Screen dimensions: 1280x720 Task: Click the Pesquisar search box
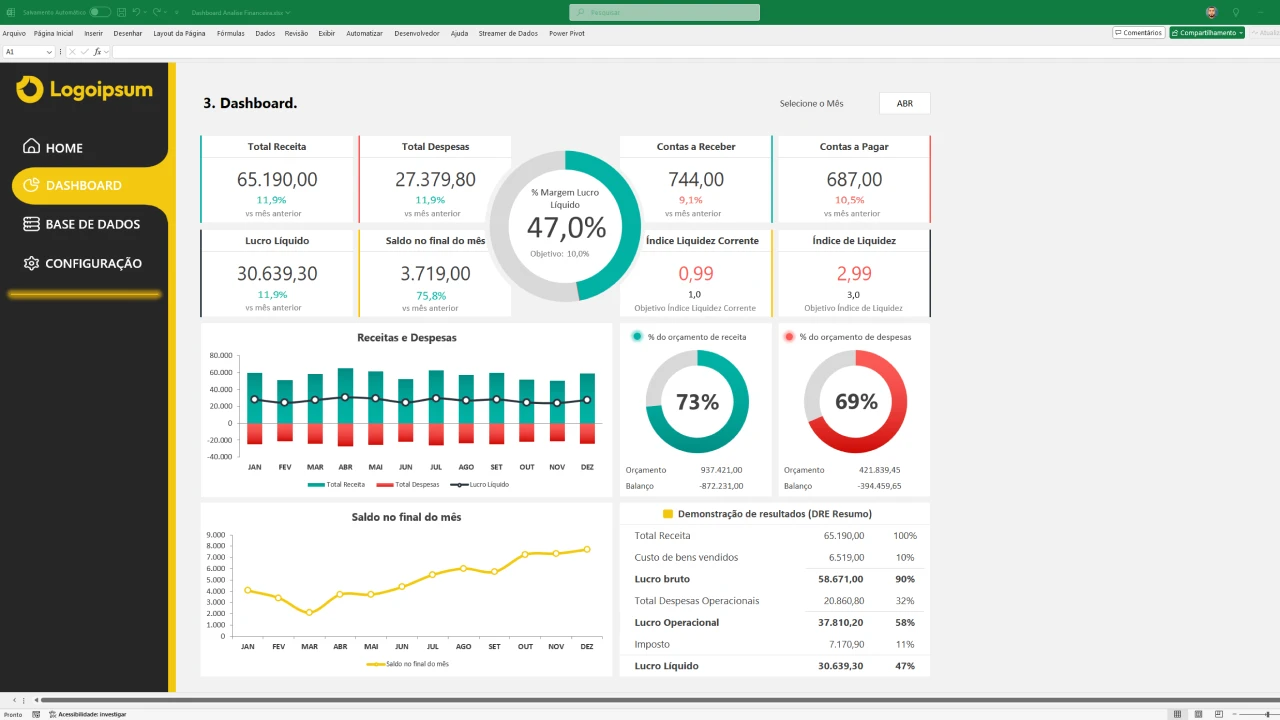point(664,12)
